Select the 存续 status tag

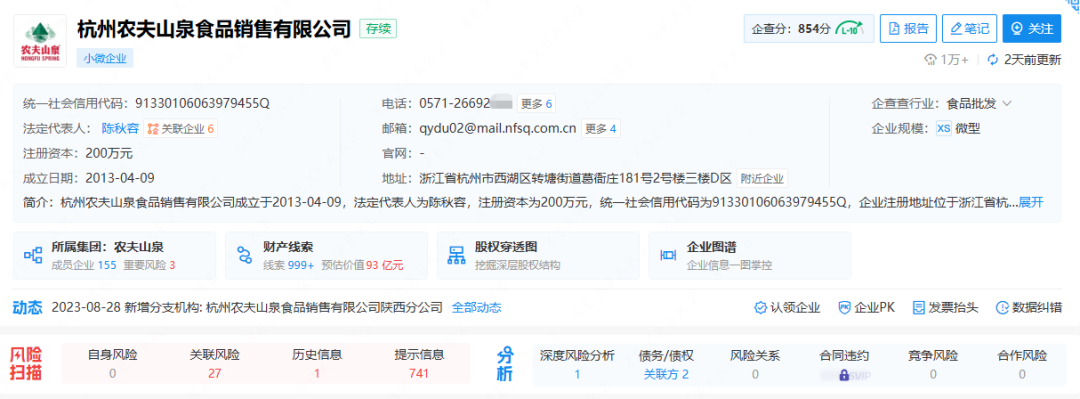[x=378, y=29]
